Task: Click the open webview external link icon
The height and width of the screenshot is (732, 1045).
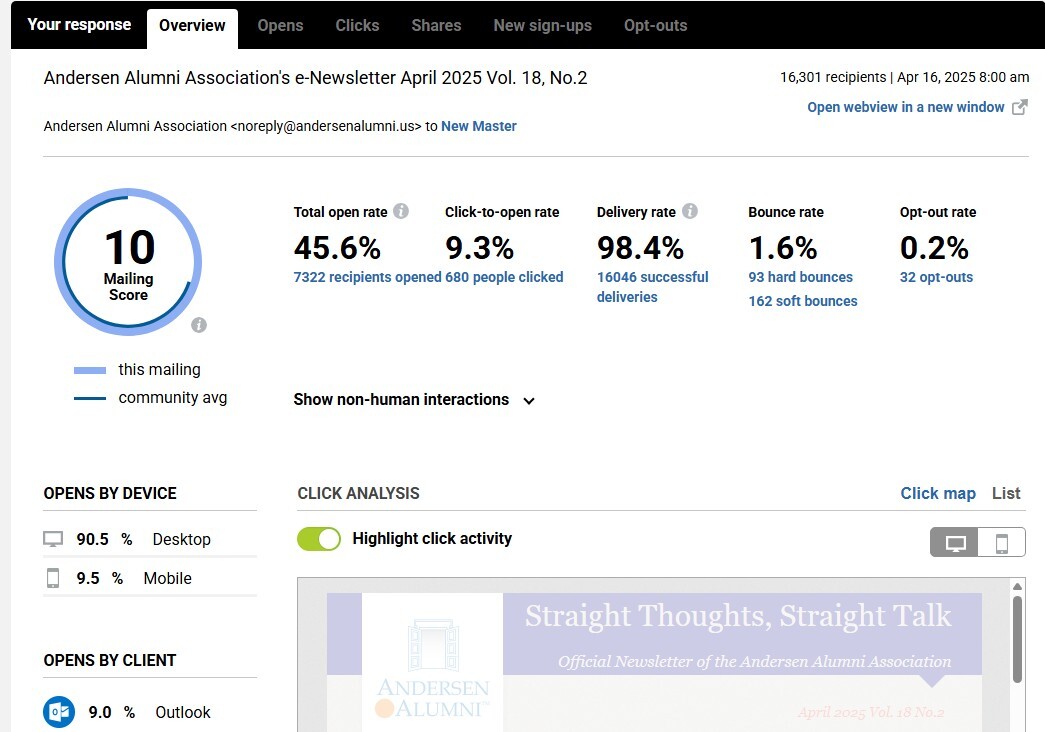Action: click(1019, 107)
